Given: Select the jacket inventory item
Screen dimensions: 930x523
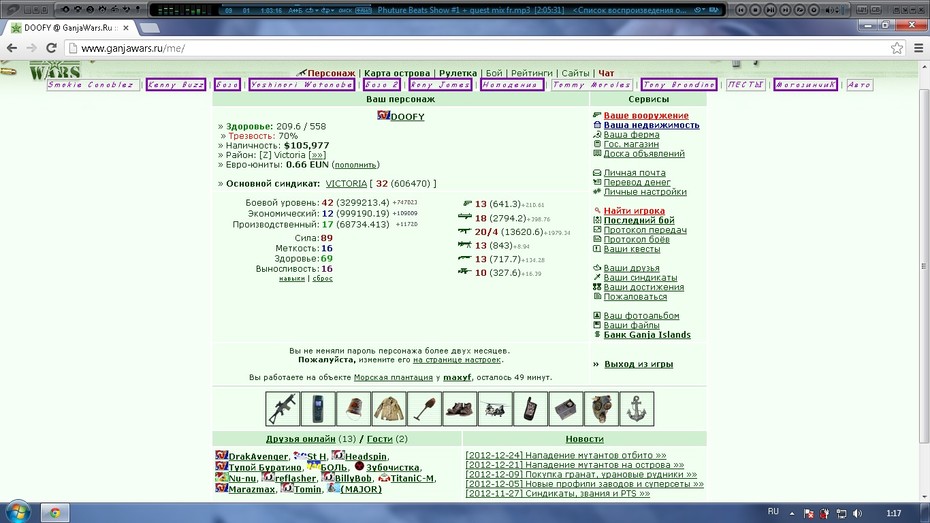Looking at the screenshot, I should [x=389, y=409].
